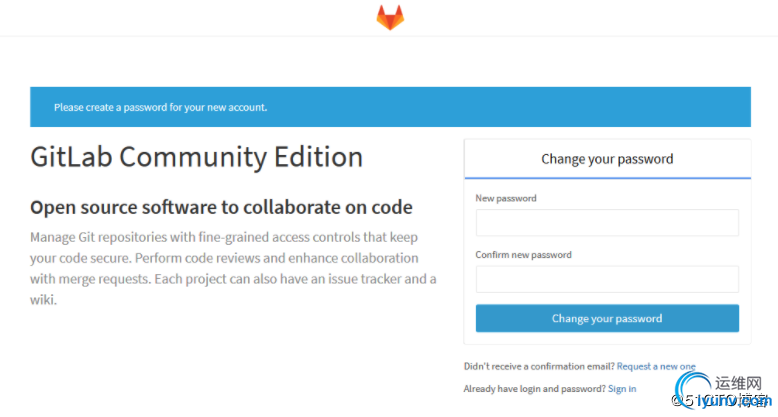Click the 'New password' label
The image size is (778, 417).
click(506, 198)
